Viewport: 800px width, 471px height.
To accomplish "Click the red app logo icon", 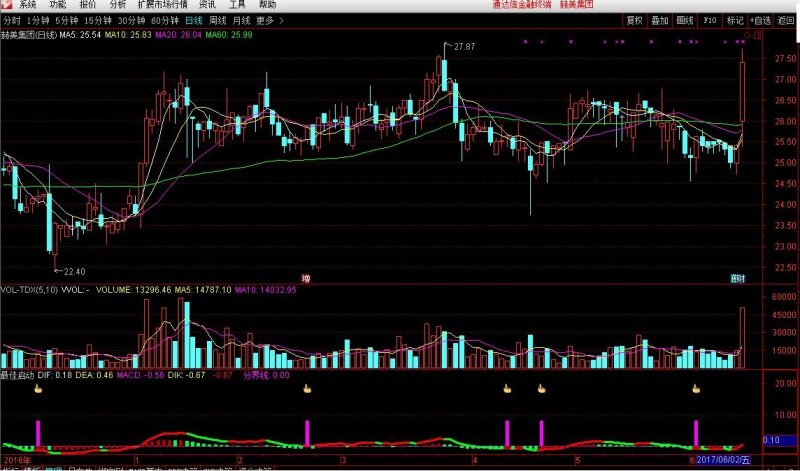I will [x=8, y=5].
